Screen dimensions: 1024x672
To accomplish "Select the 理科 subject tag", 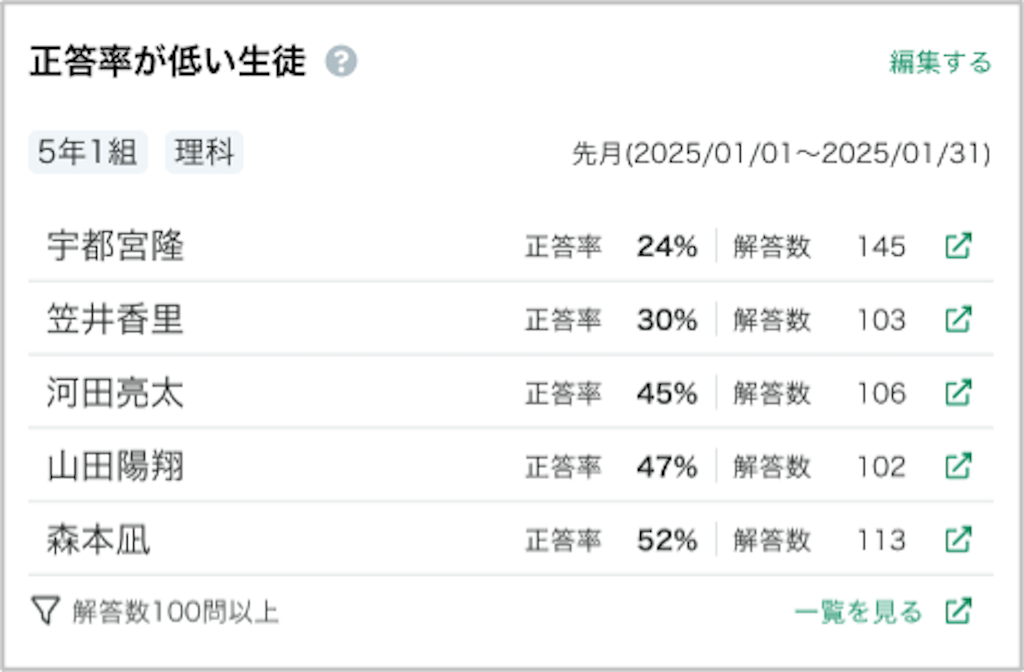I will (x=204, y=152).
